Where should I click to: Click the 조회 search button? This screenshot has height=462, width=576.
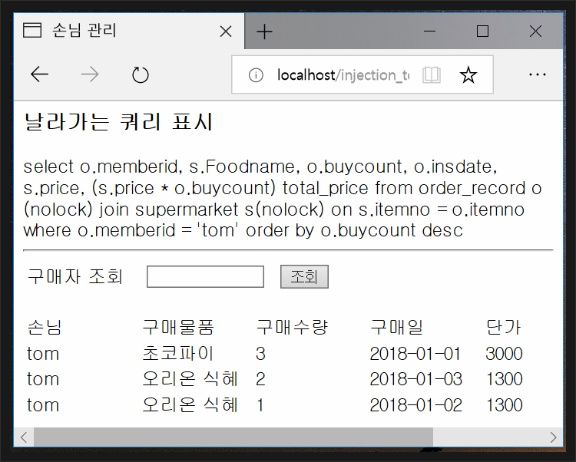pos(304,277)
